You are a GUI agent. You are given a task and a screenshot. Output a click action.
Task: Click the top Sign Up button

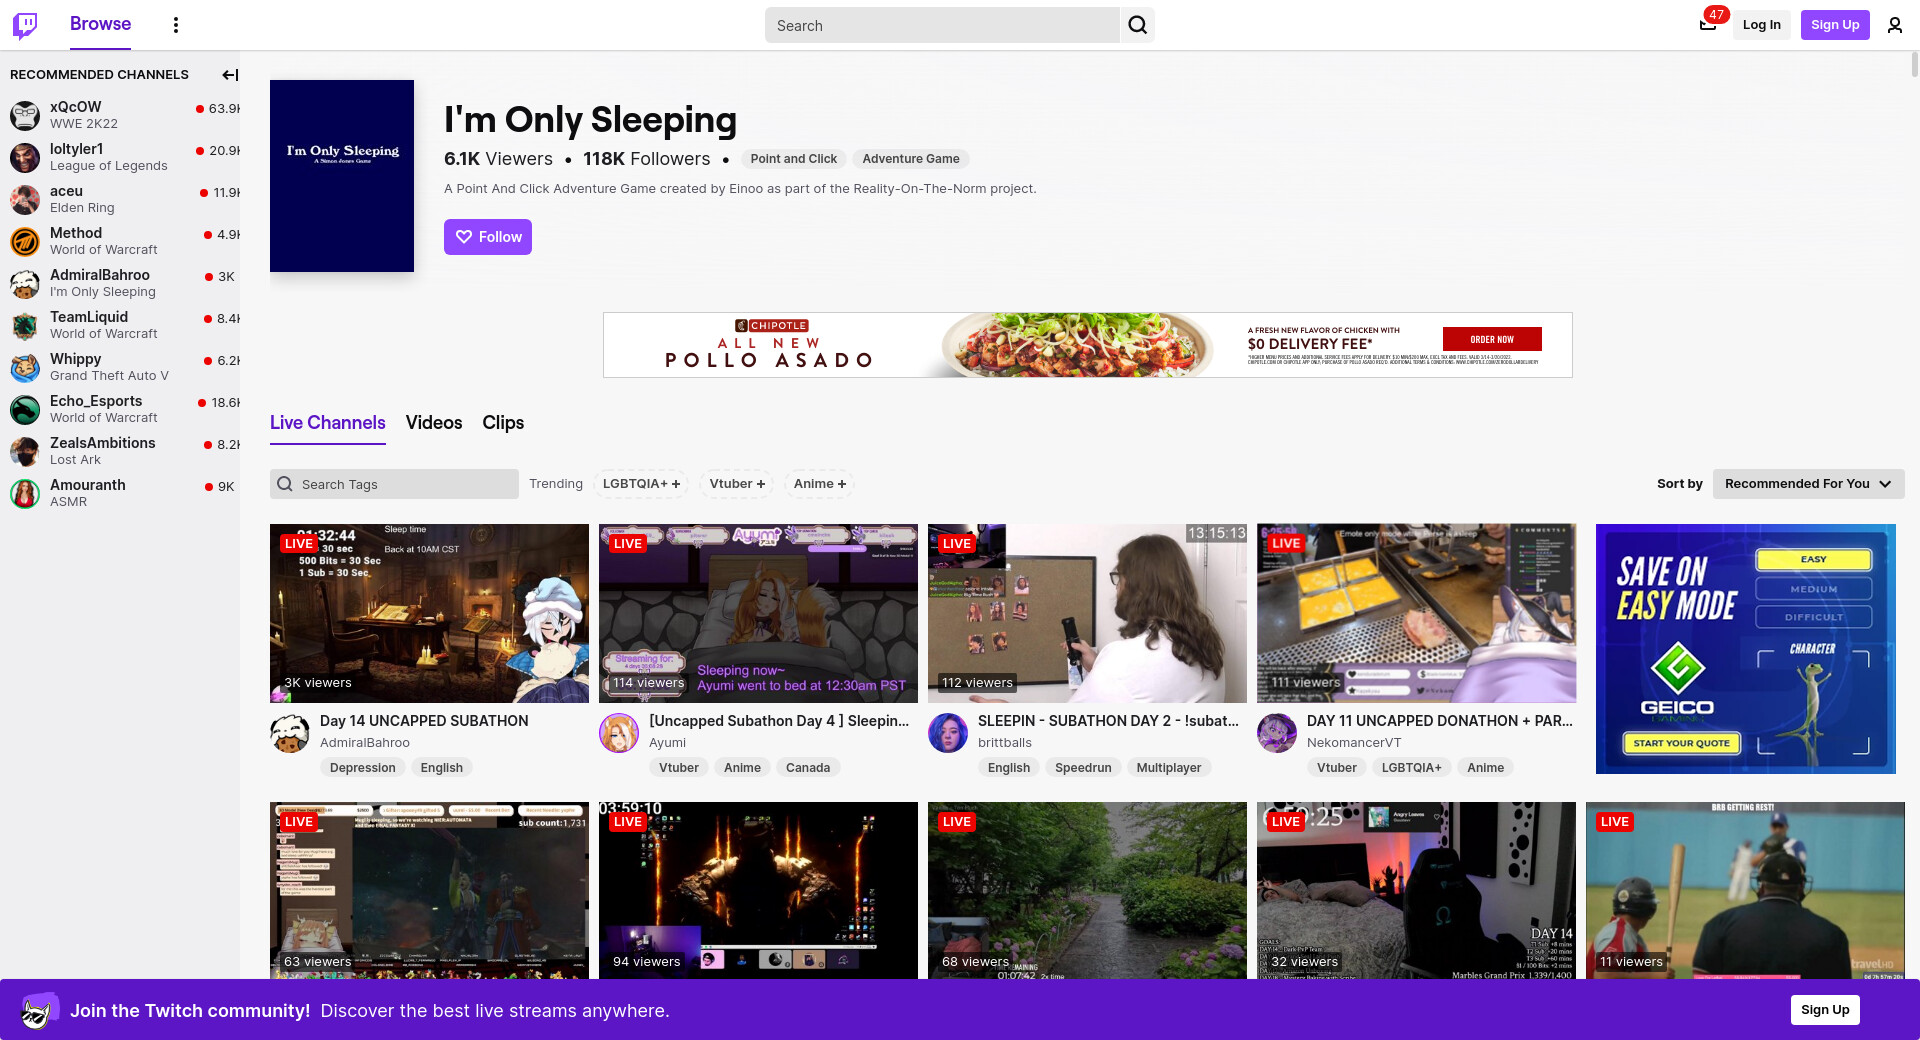click(1835, 25)
